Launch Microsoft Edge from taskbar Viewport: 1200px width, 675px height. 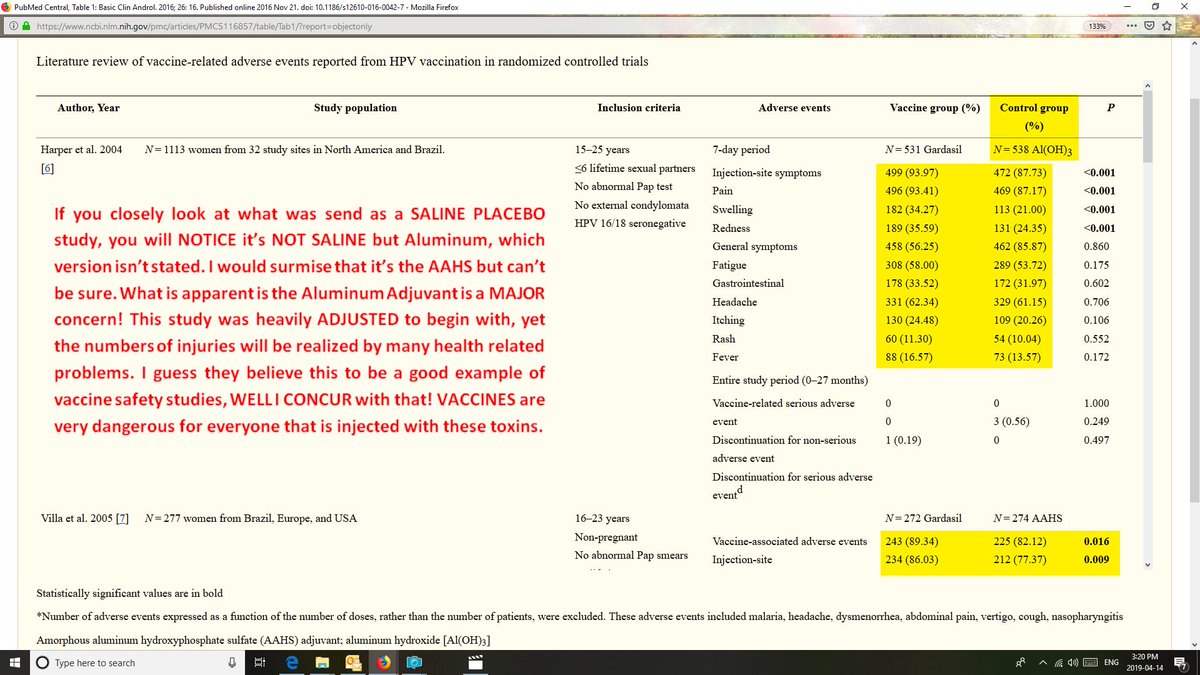[292, 662]
